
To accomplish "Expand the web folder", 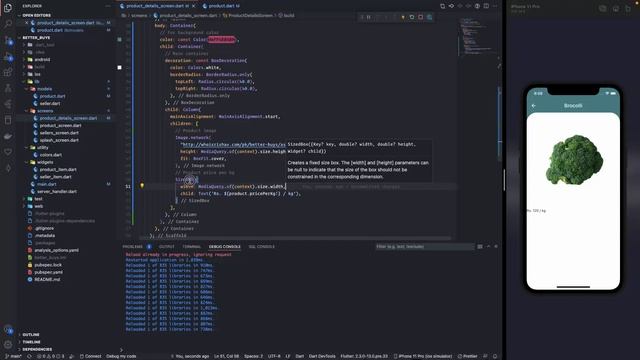I will pyautogui.click(x=65, y=206).
